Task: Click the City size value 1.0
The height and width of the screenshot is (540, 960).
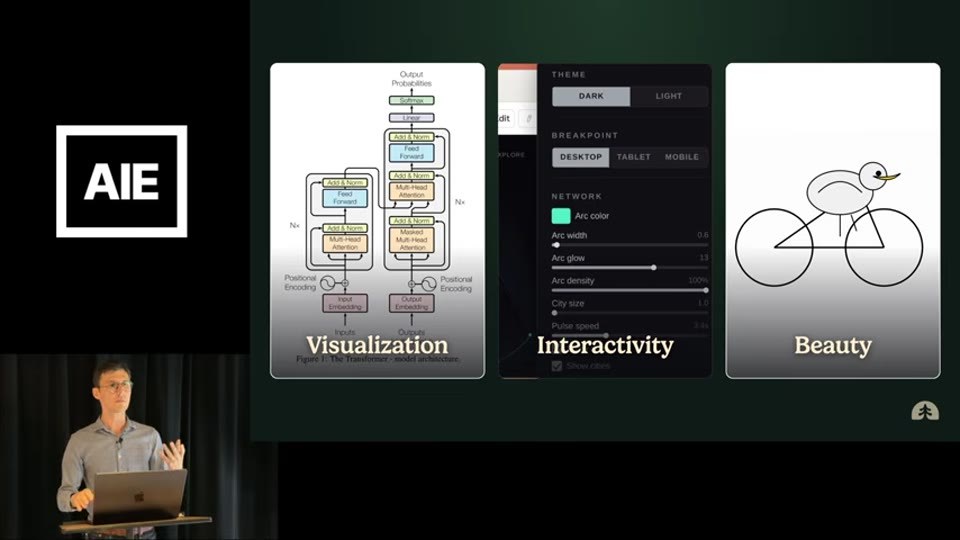Action: 702,303
